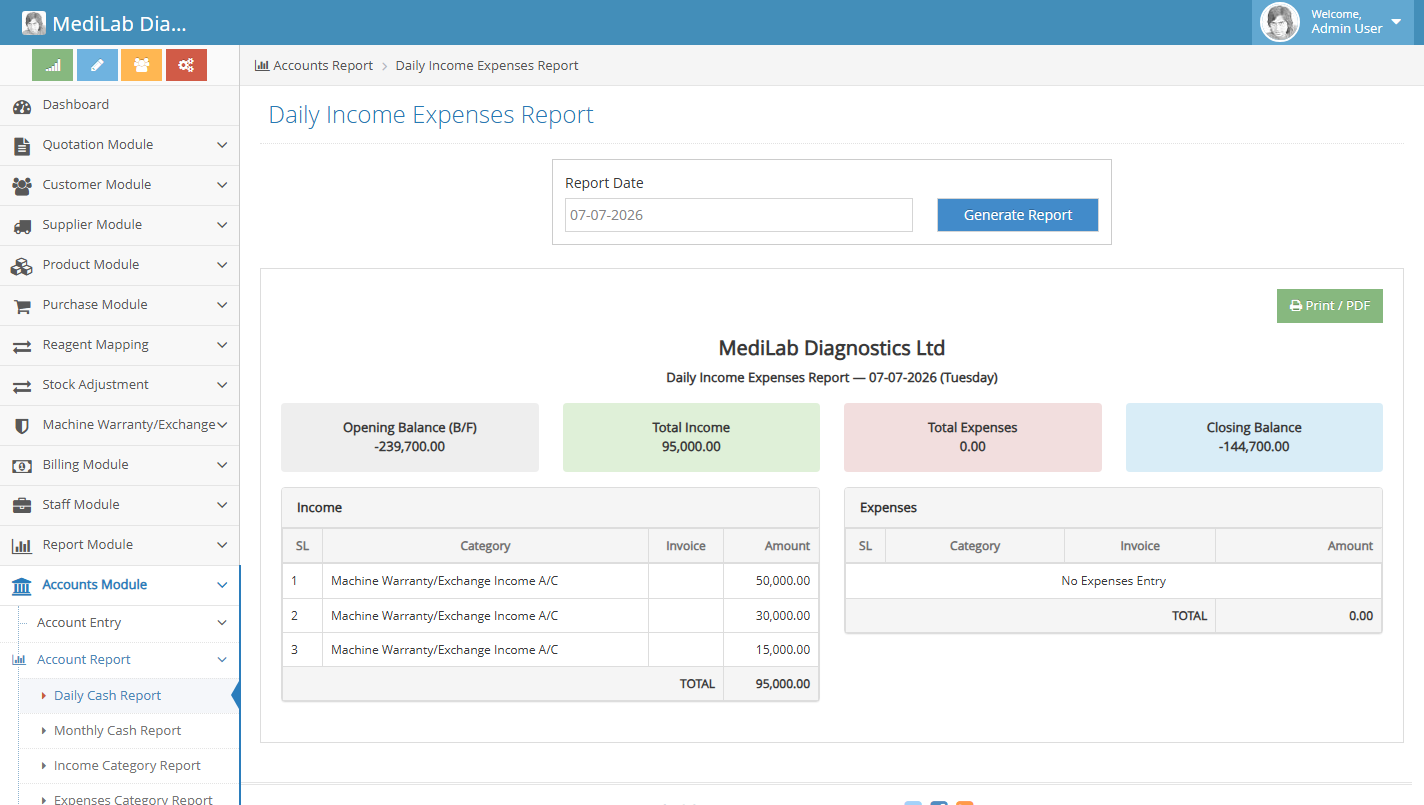Click the Opening Balance (B/F) card
This screenshot has width=1424, height=805.
pyautogui.click(x=410, y=437)
